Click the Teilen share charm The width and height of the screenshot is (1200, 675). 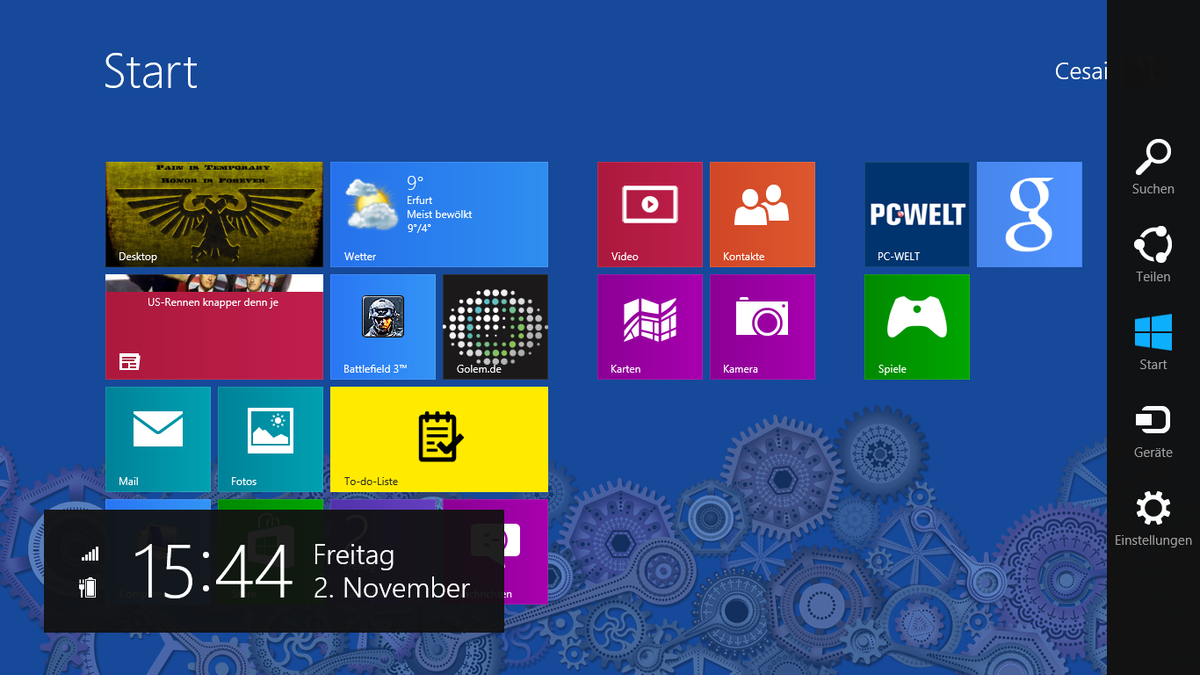pos(1153,254)
